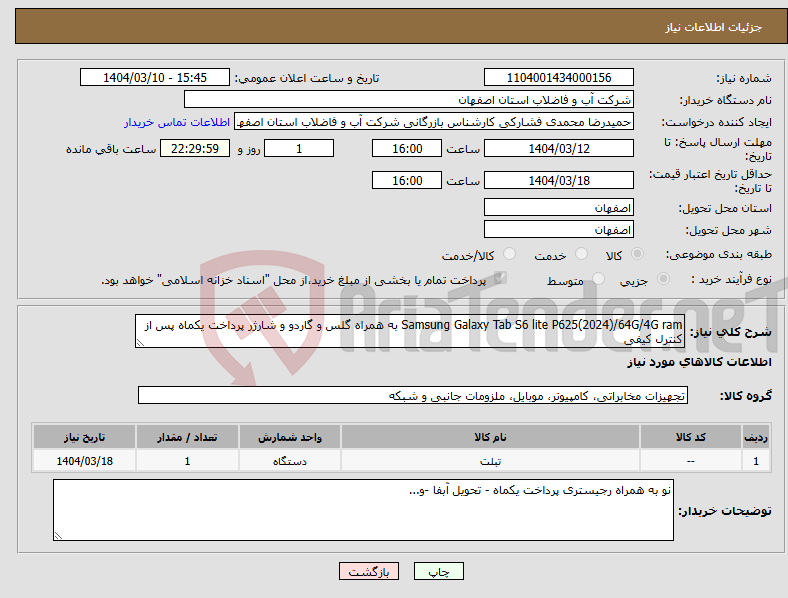Click the نوع فرآیند خرید label
This screenshot has width=788, height=598.
tap(732, 279)
